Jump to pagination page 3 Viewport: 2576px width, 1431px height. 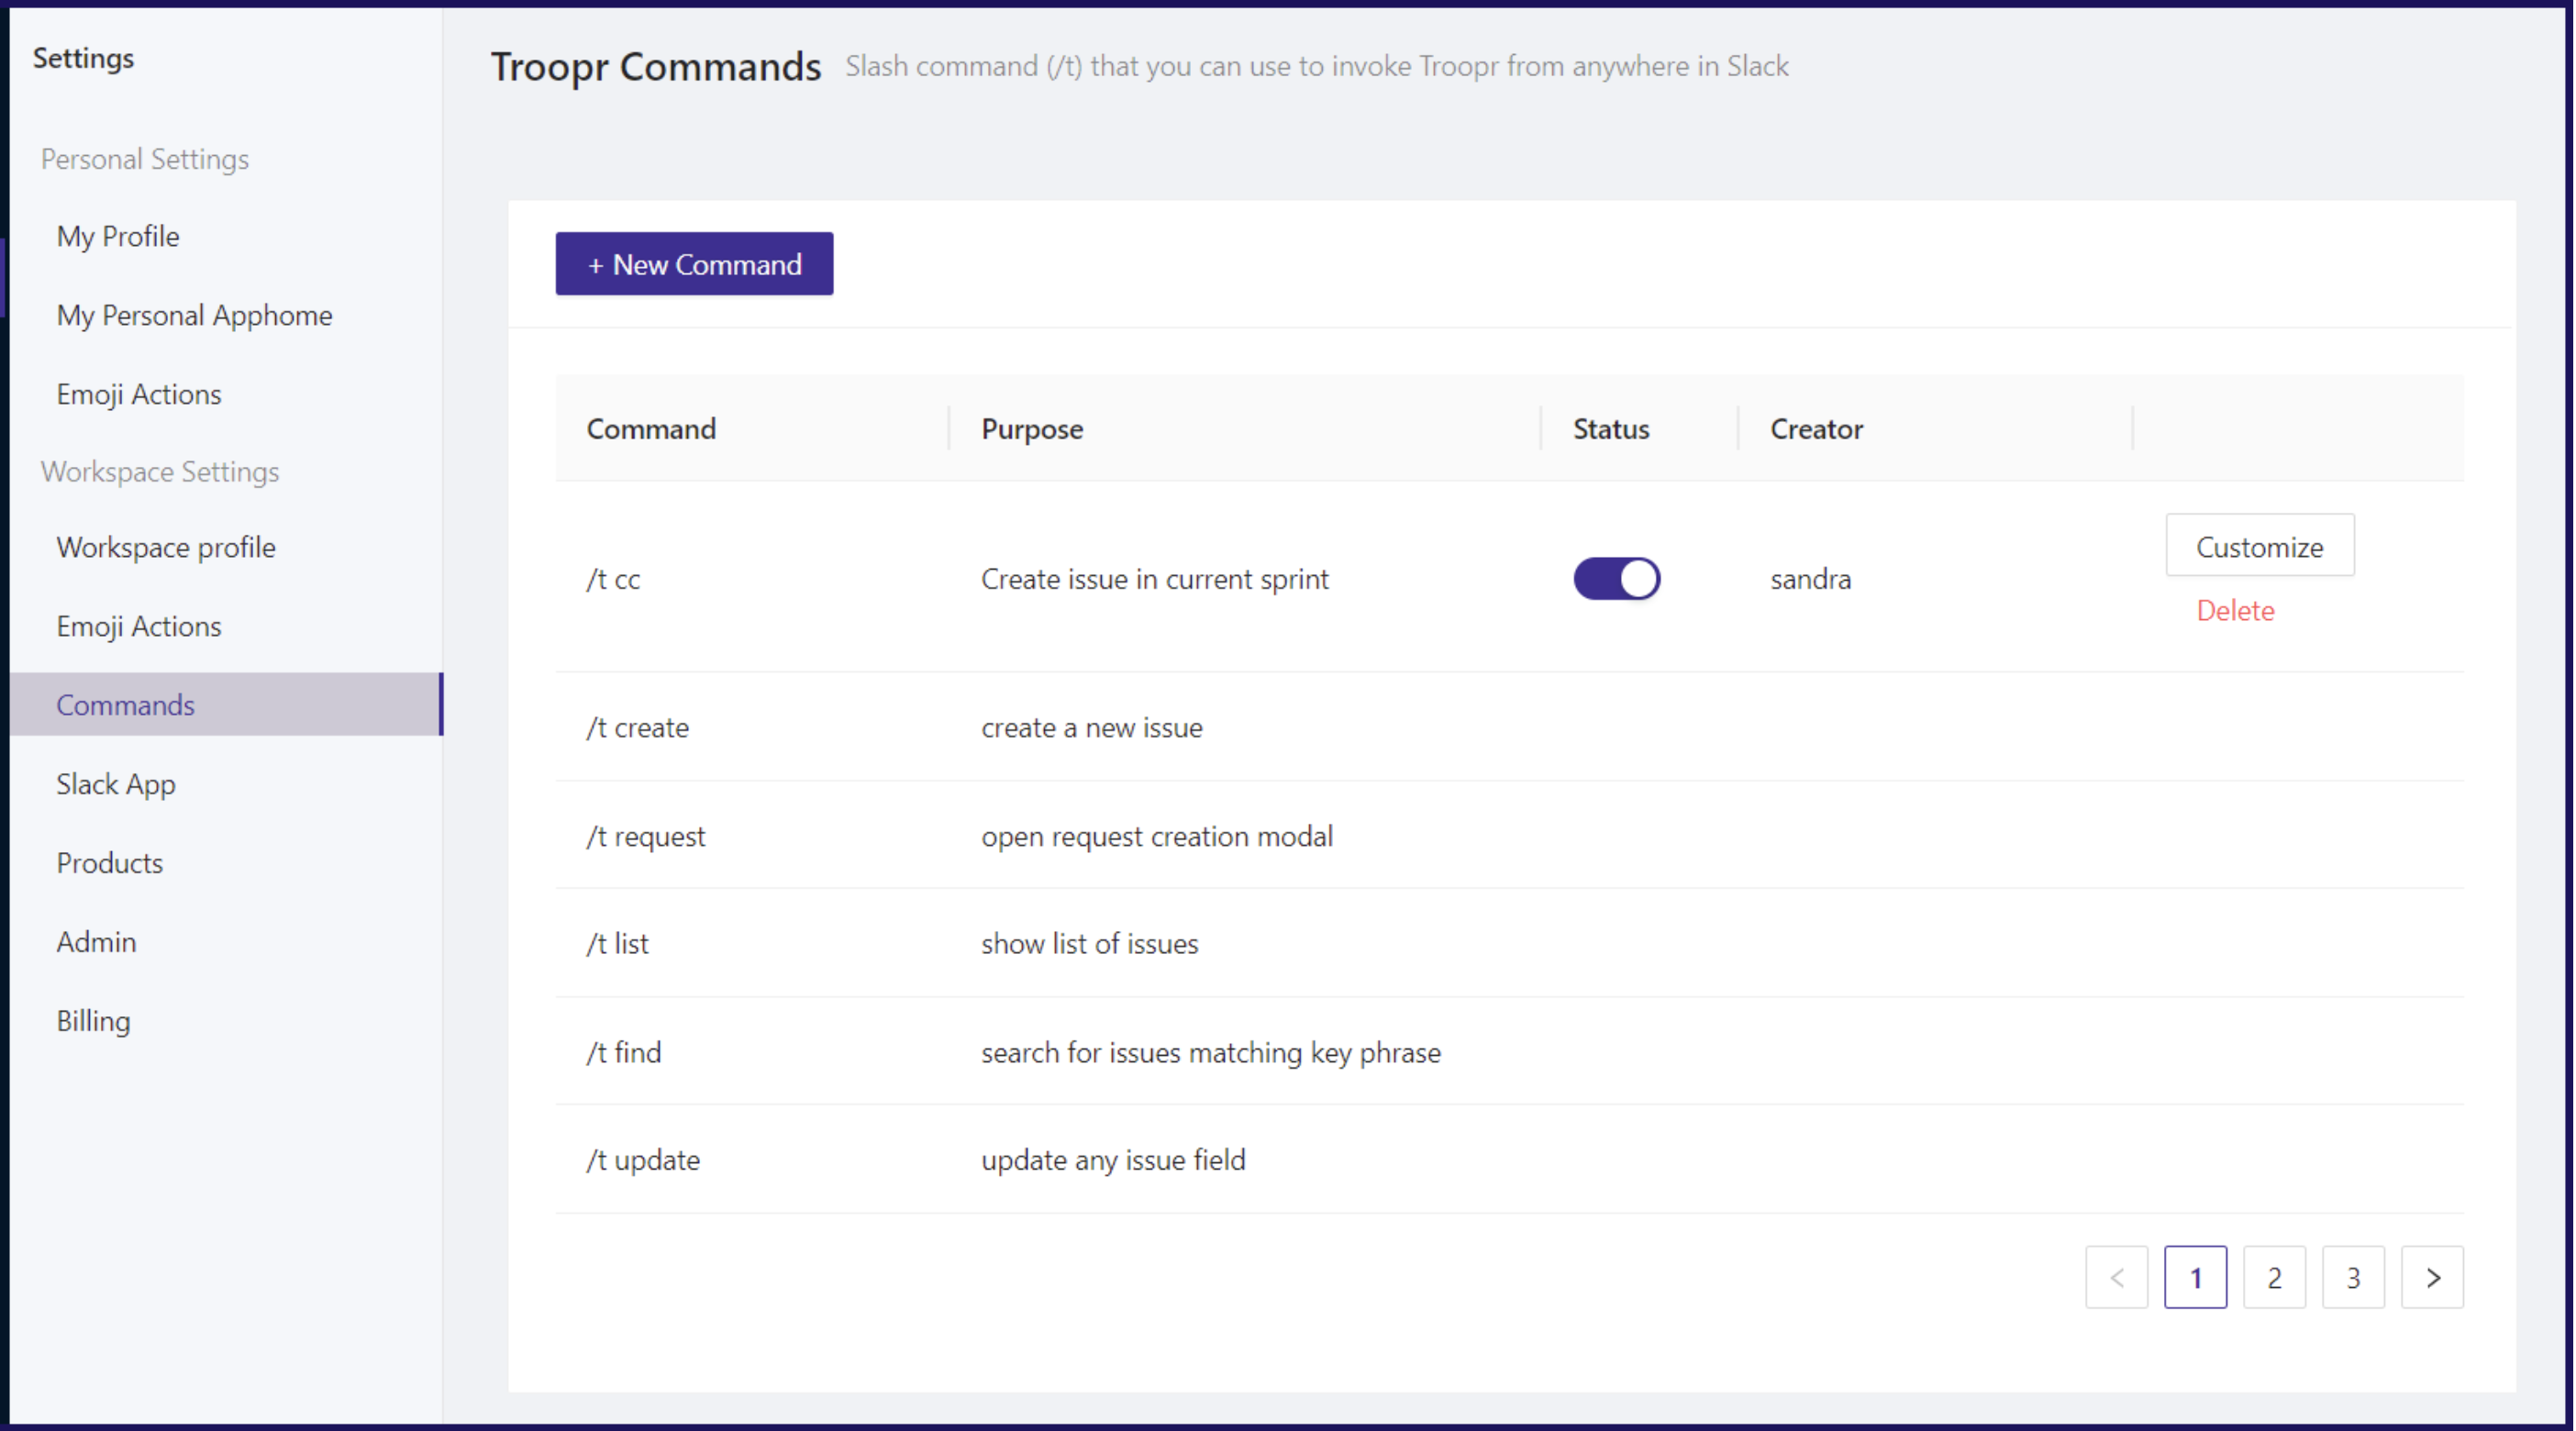tap(2353, 1277)
